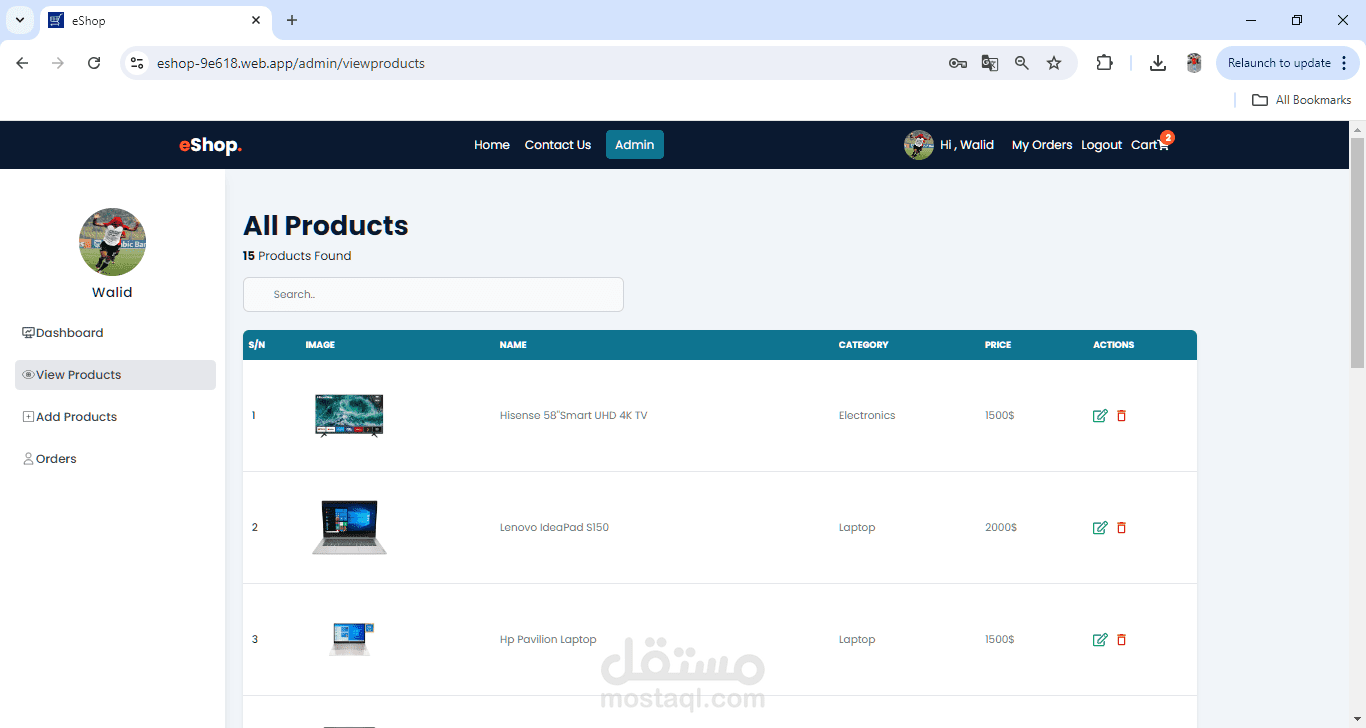Screen dimensions: 1366x728
Task: Click the Hp Pavilion Laptop thumbnail
Action: (x=351, y=639)
